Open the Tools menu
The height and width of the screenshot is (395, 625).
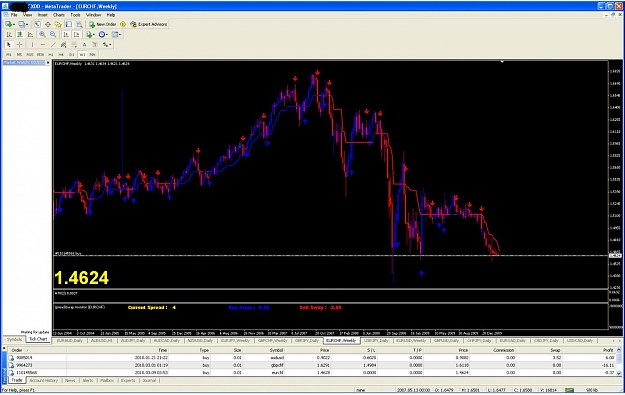pos(75,15)
